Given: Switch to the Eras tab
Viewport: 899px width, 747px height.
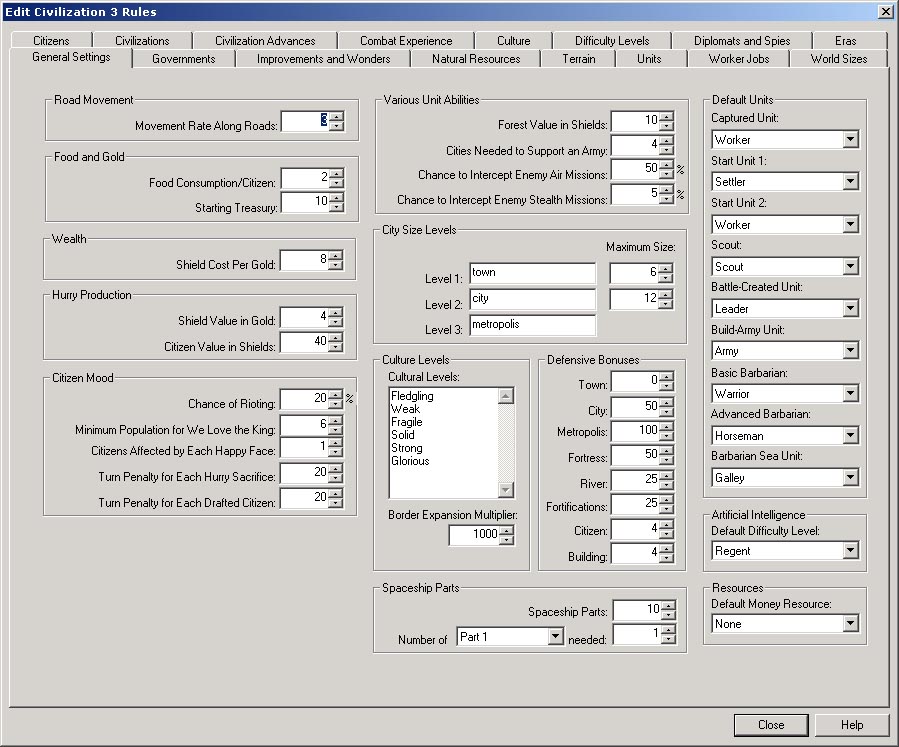Looking at the screenshot, I should (845, 40).
